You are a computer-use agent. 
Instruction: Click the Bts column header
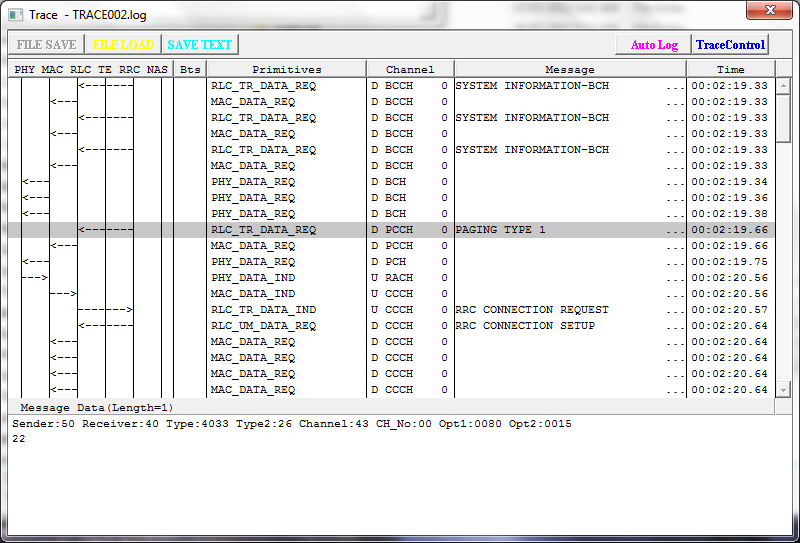click(190, 69)
